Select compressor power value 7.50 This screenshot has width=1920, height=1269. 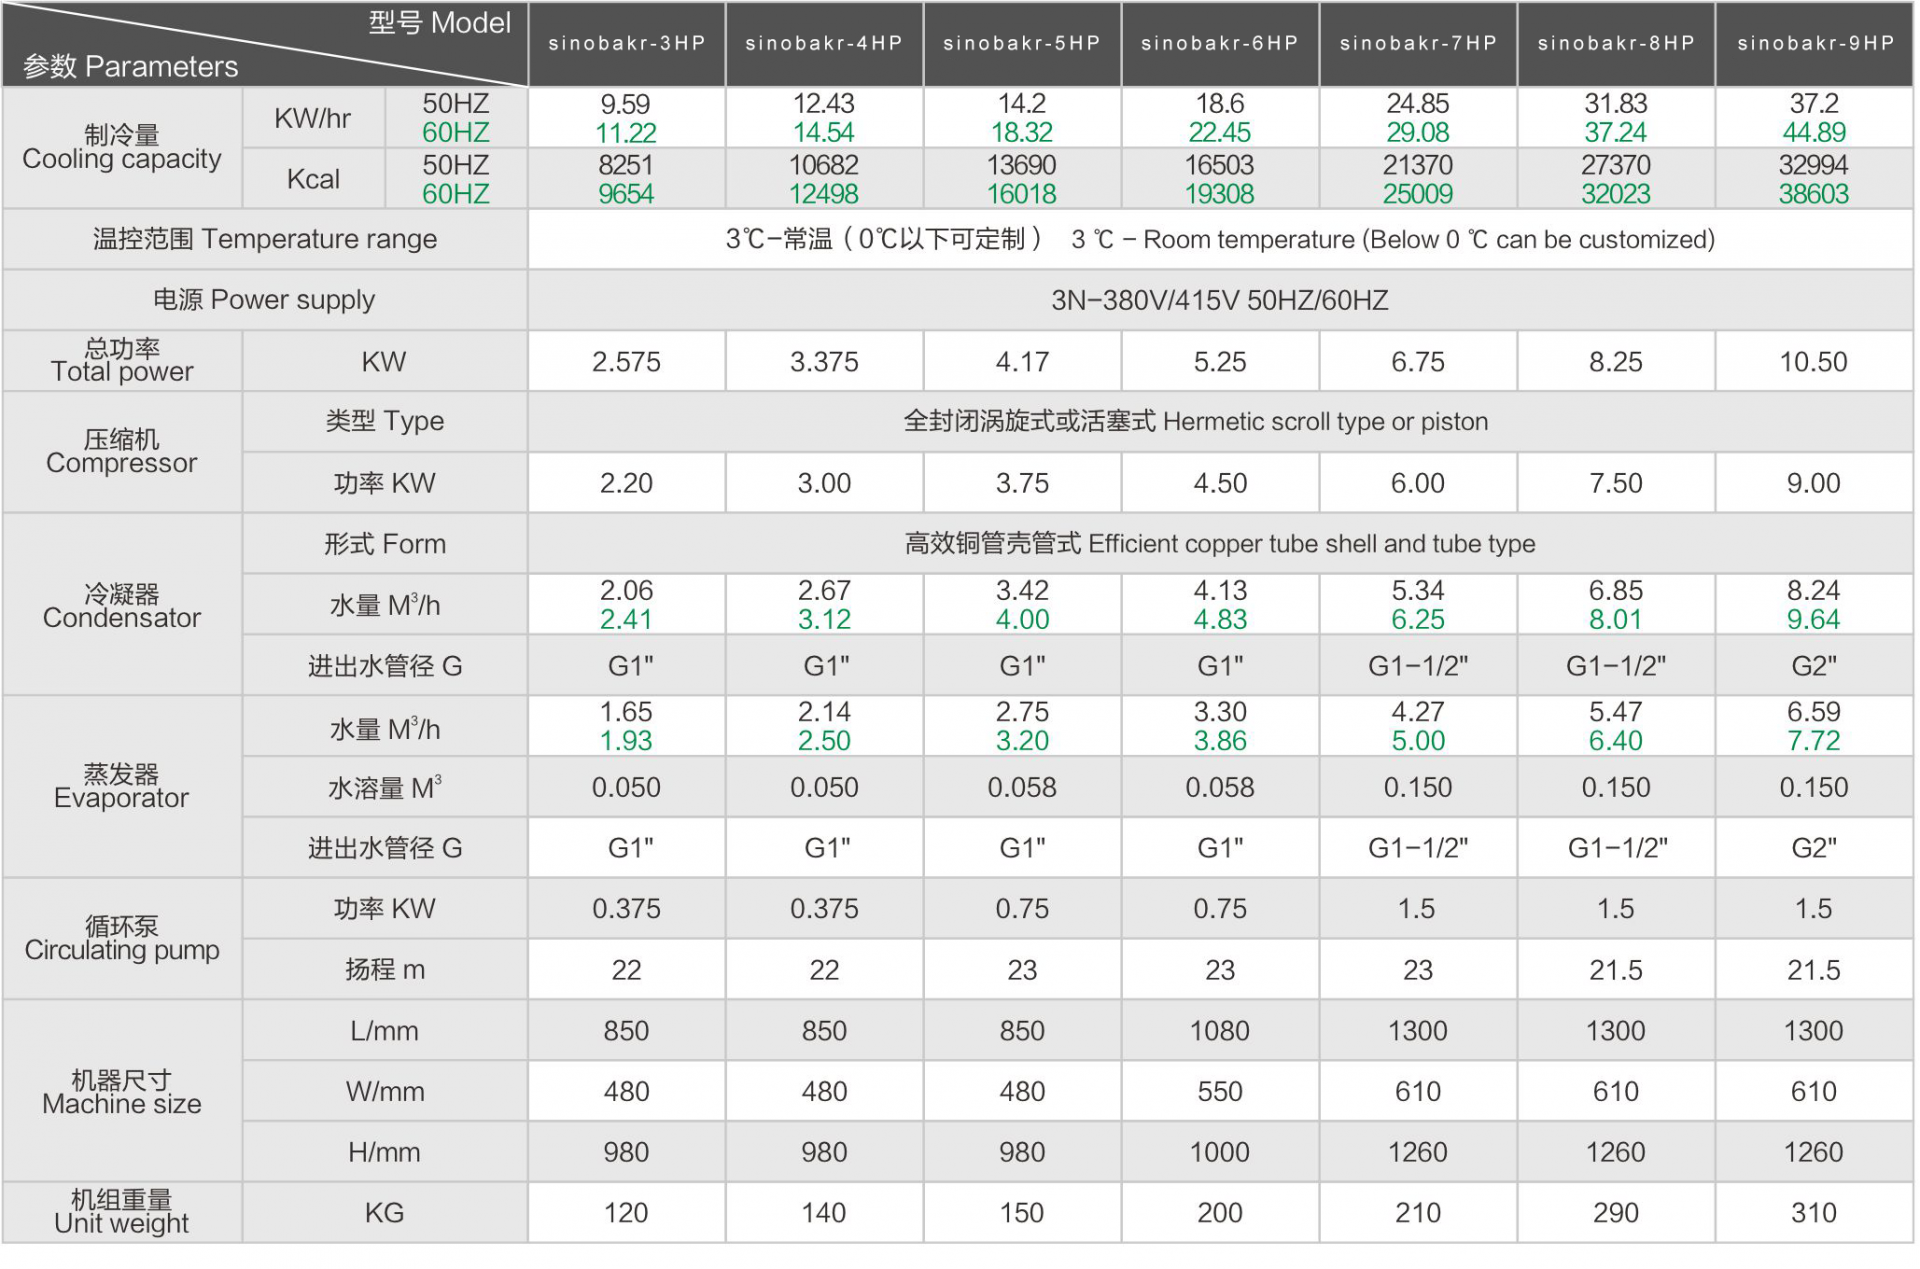[1616, 484]
